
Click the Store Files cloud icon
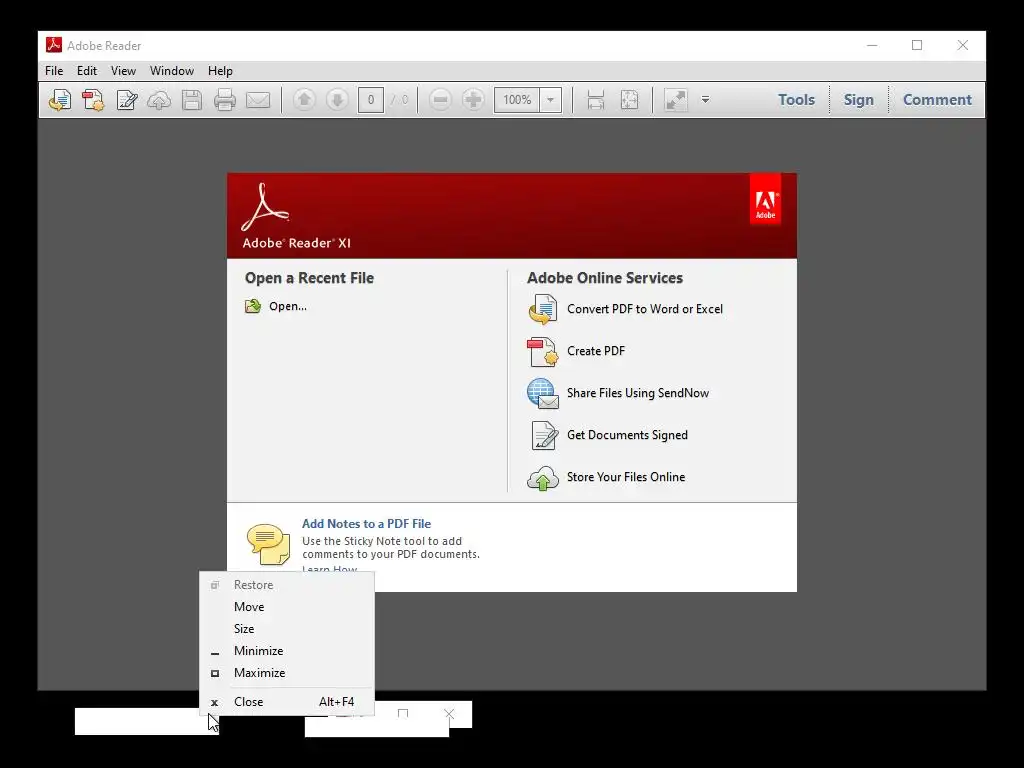(543, 478)
